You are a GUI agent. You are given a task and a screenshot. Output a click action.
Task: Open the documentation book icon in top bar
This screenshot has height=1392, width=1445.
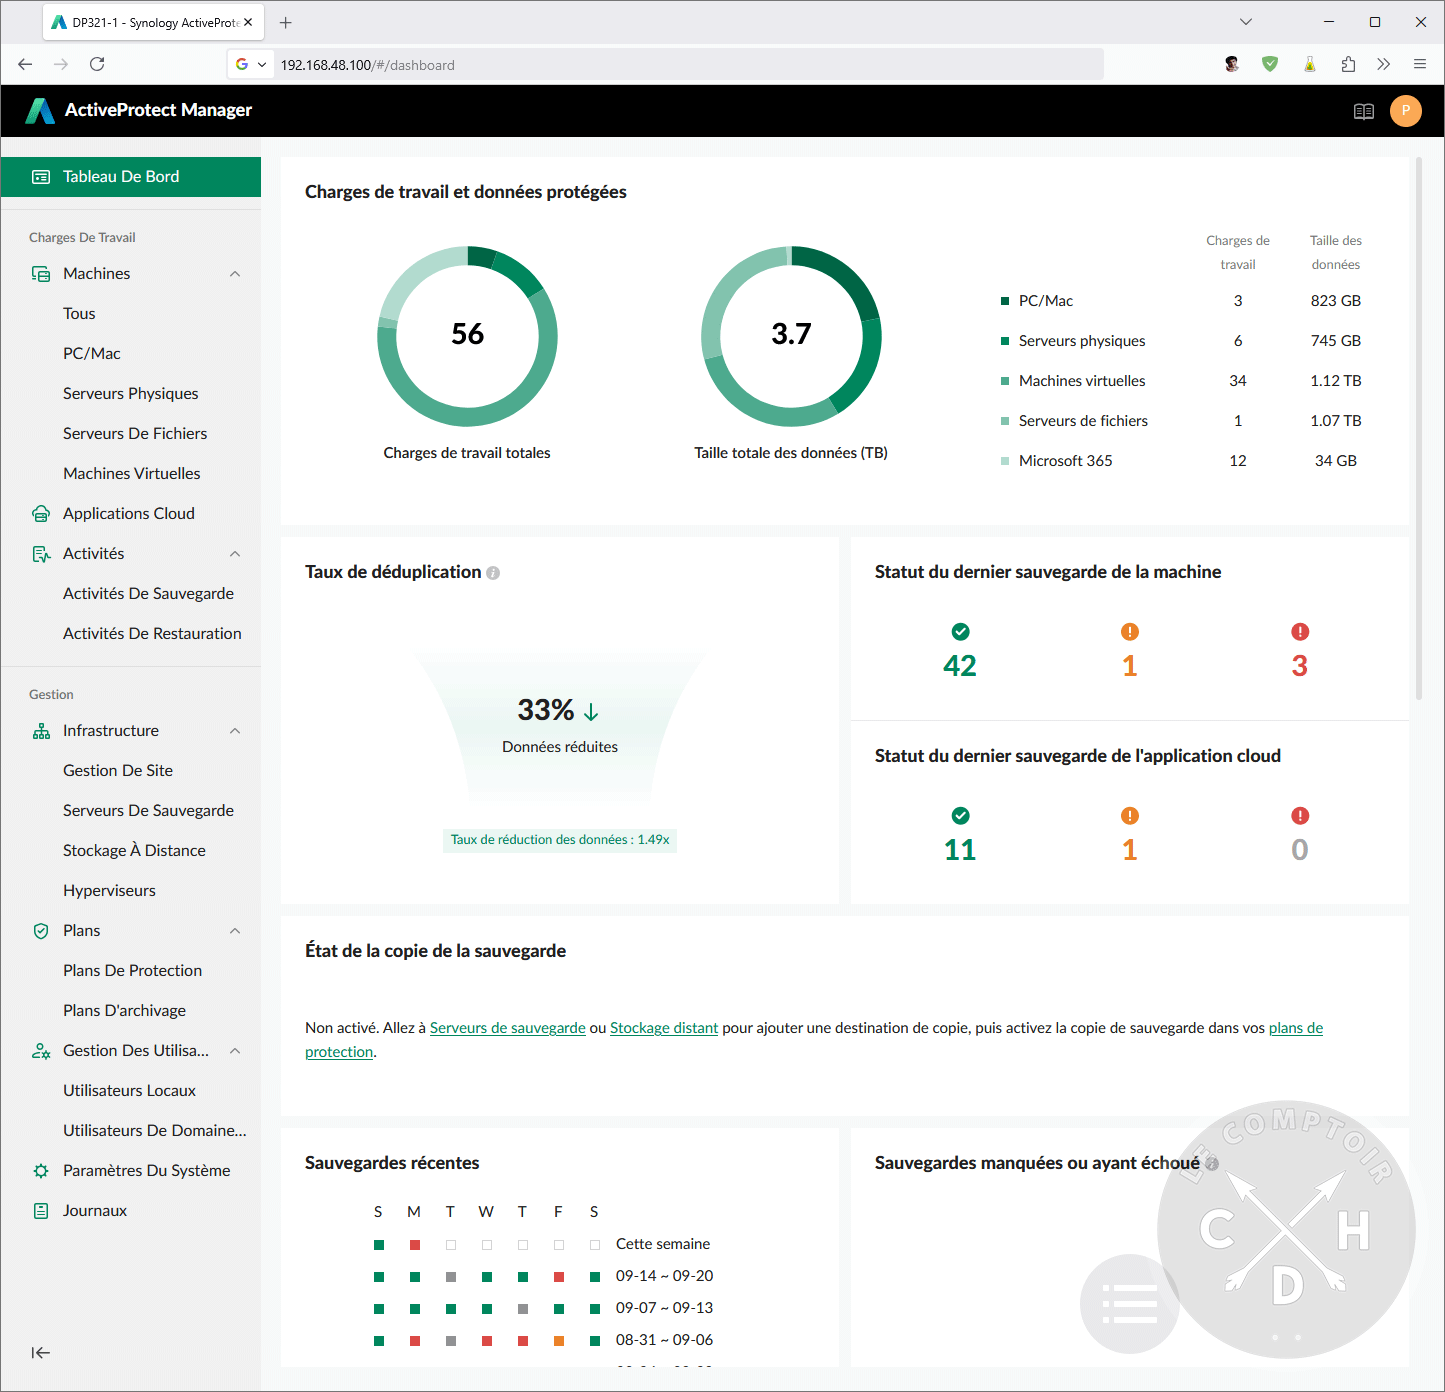point(1364,111)
